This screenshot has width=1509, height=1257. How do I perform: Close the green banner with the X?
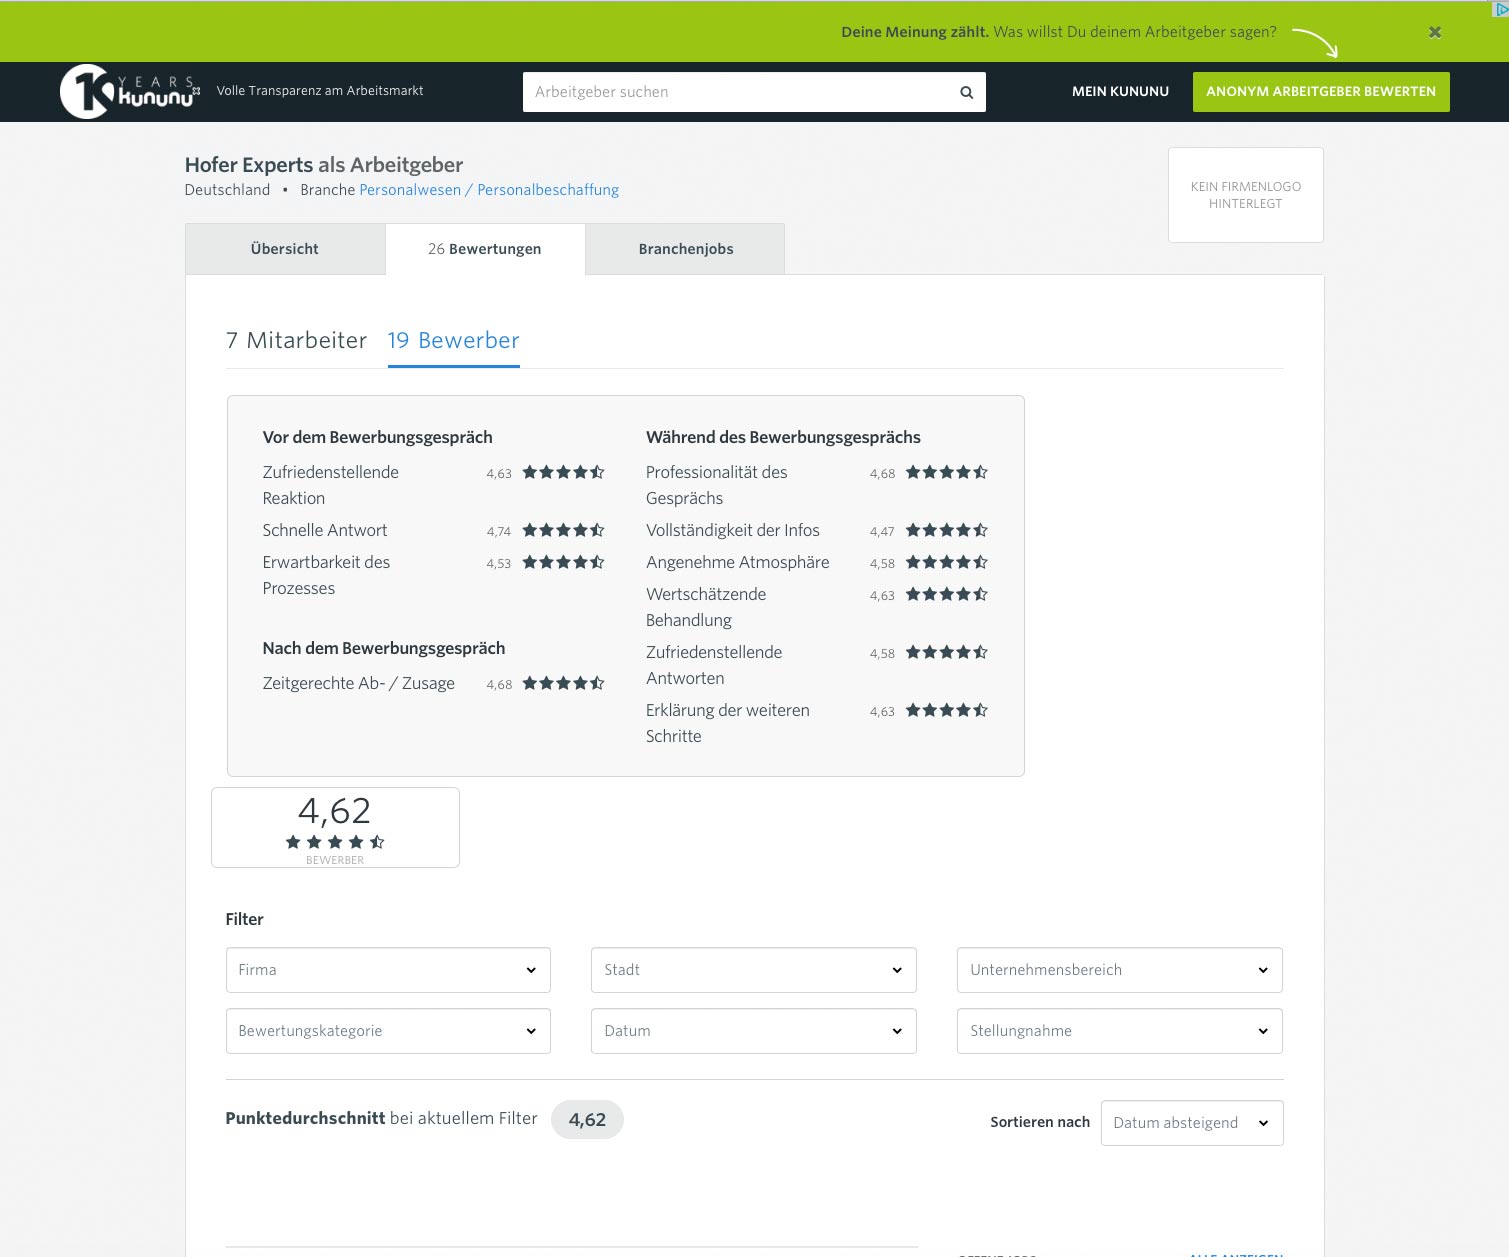[x=1435, y=32]
